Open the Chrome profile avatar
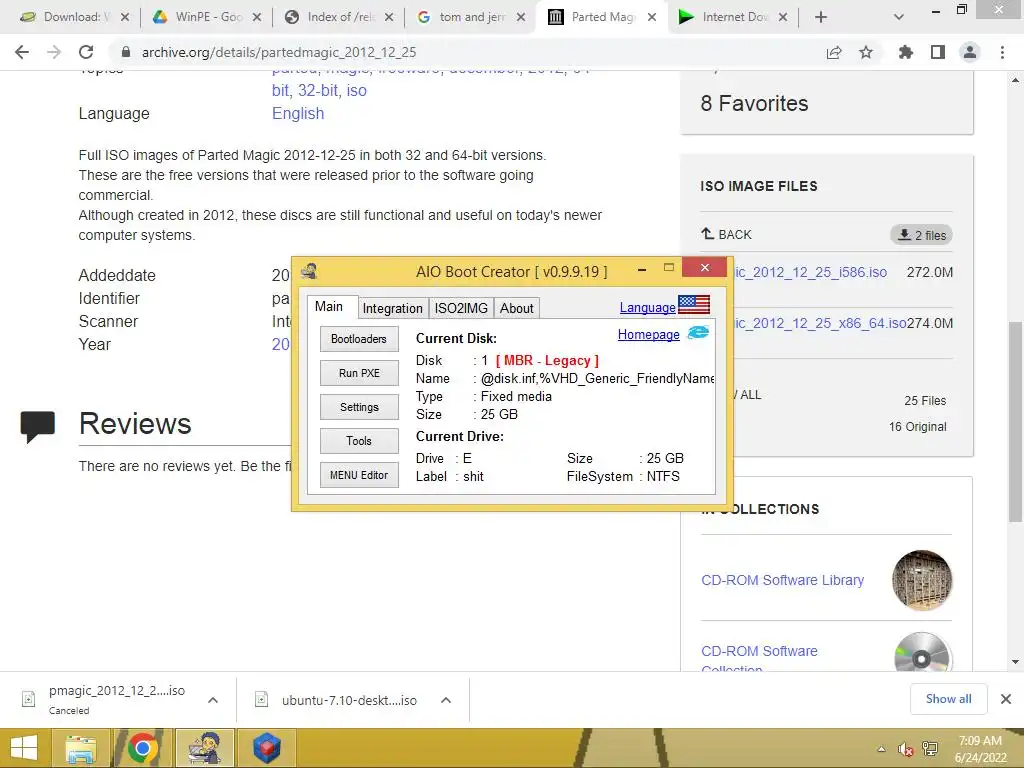 [970, 52]
